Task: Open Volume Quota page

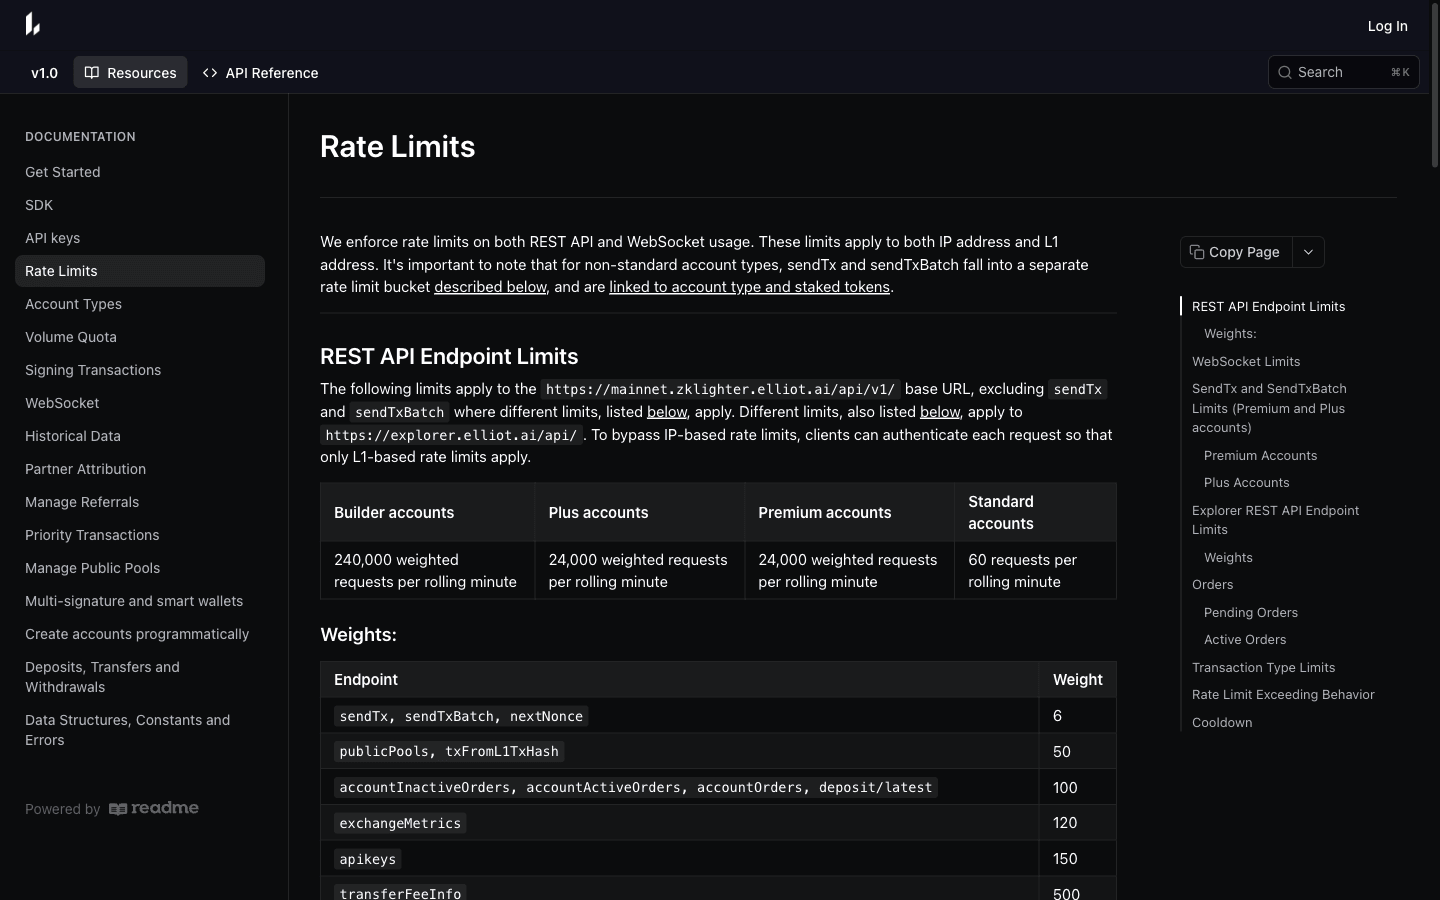Action: pyautogui.click(x=140, y=337)
